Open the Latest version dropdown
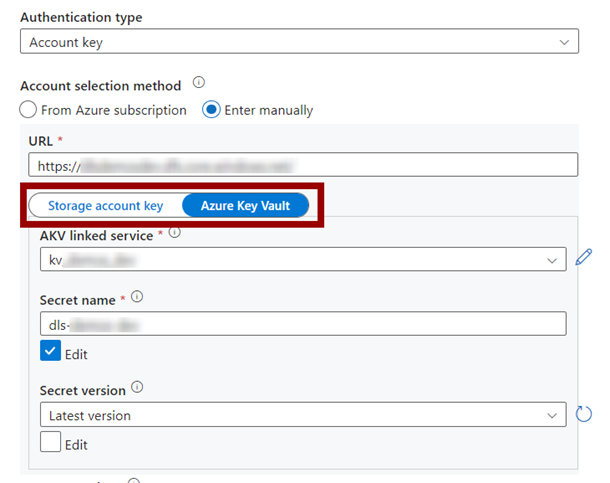610x483 pixels. tap(303, 415)
